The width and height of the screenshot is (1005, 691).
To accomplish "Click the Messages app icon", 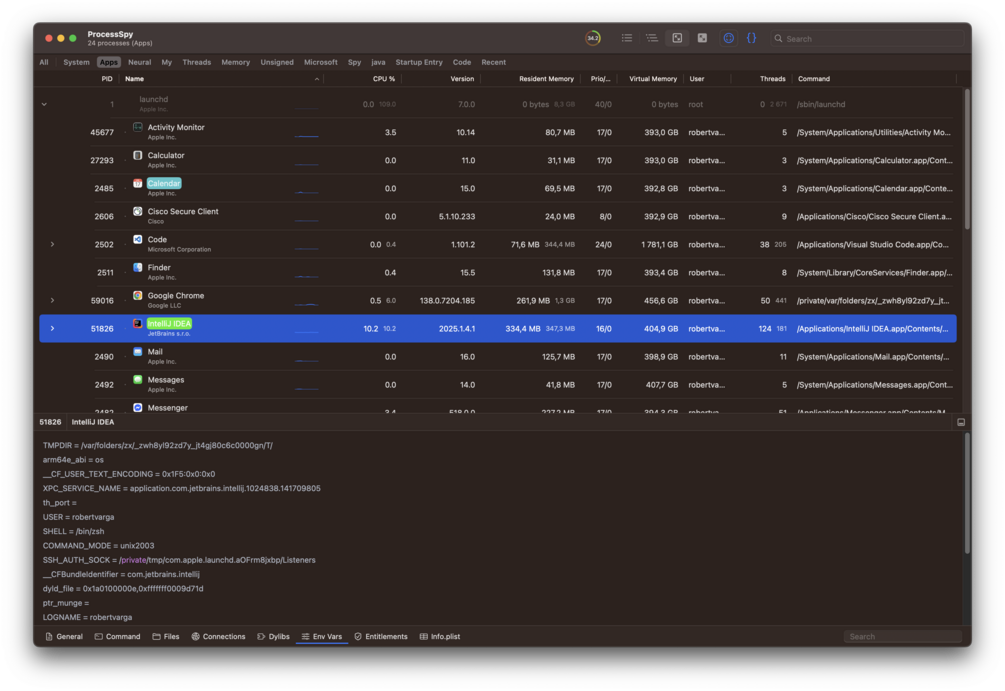I will click(x=138, y=379).
